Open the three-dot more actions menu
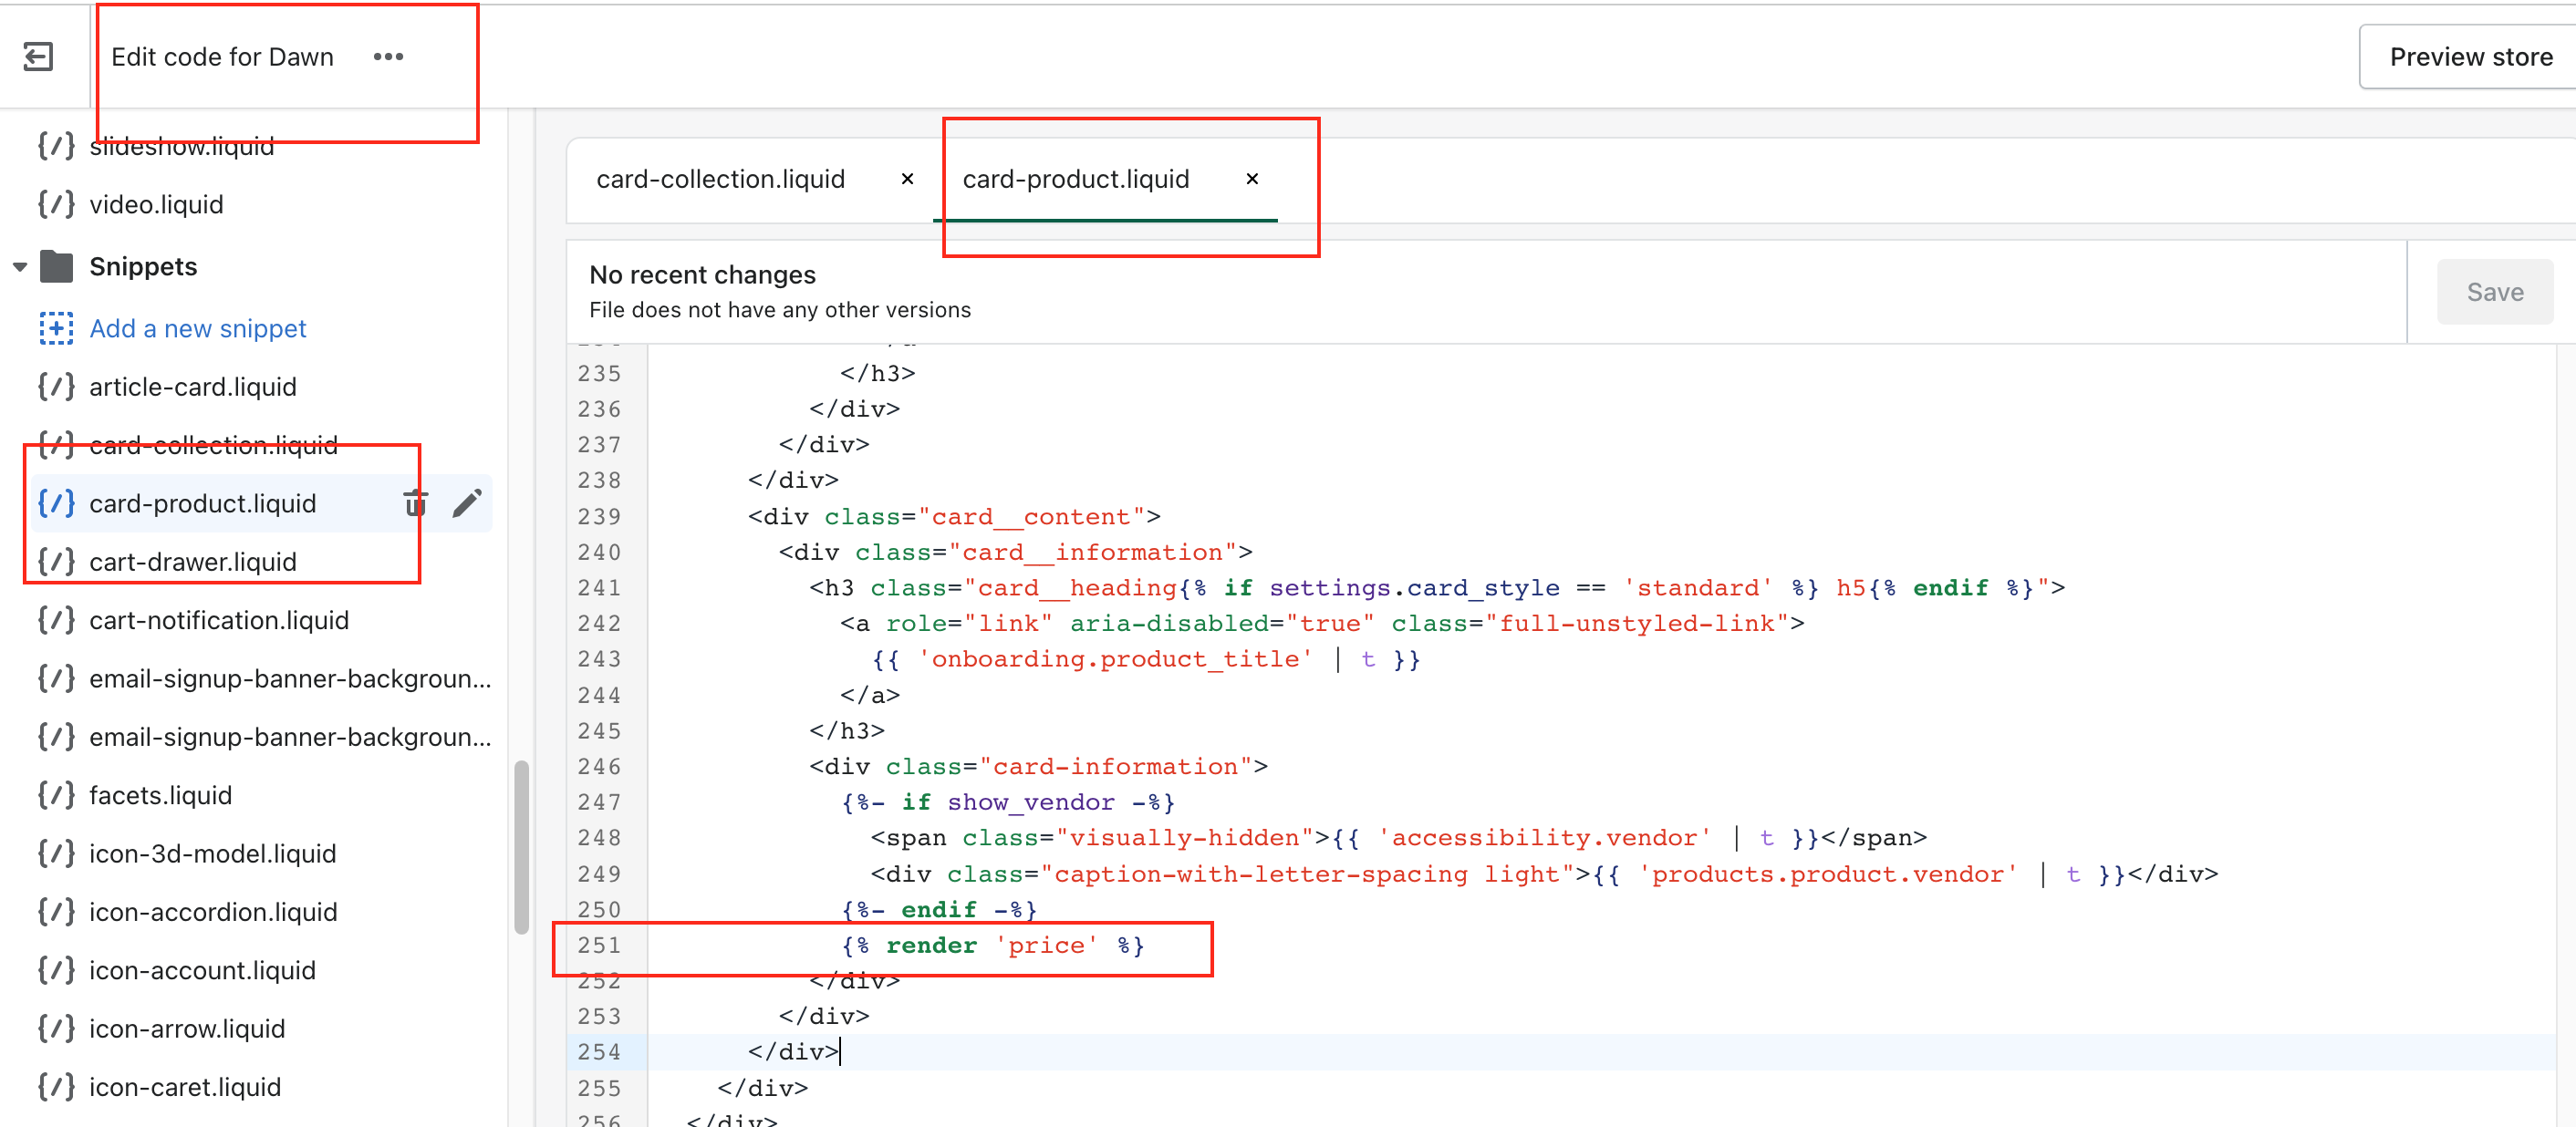Screen dimensions: 2576x1127 coord(388,57)
